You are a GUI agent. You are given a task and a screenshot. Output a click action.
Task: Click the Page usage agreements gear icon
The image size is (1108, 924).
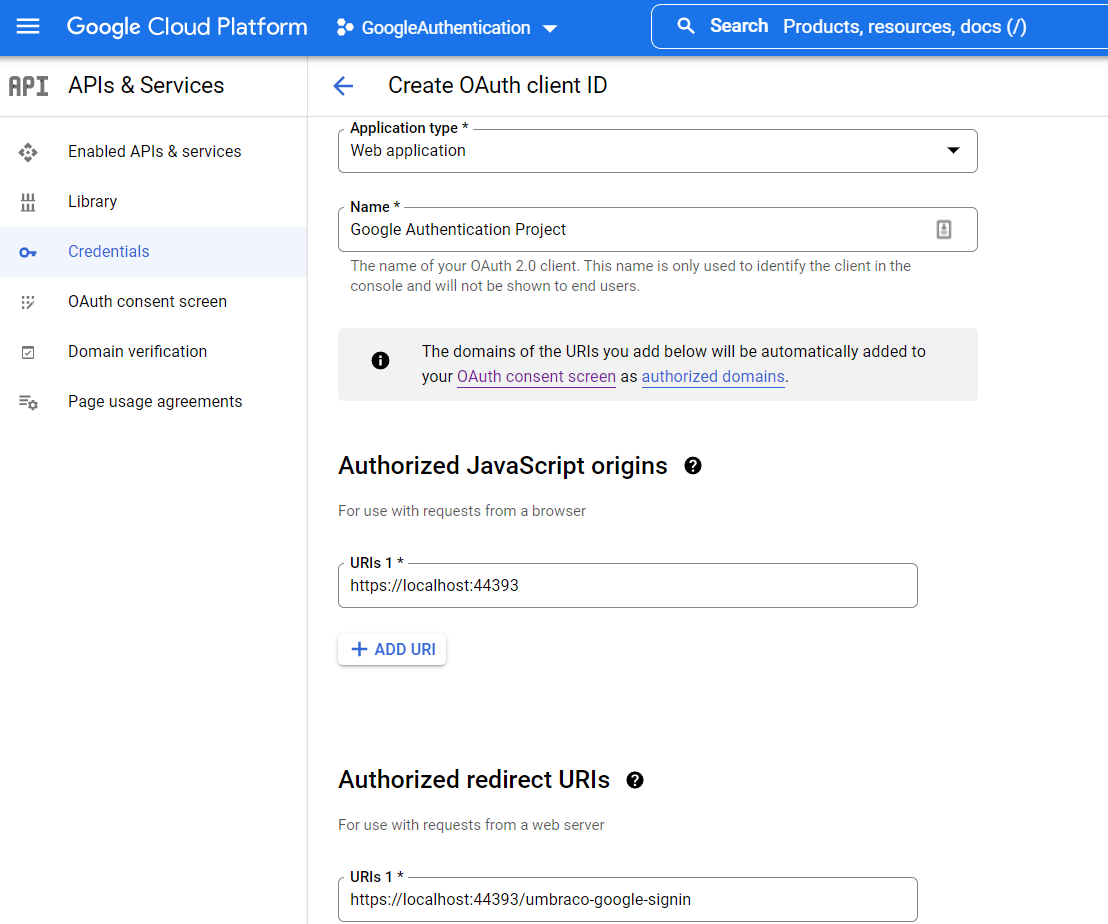[x=28, y=403]
